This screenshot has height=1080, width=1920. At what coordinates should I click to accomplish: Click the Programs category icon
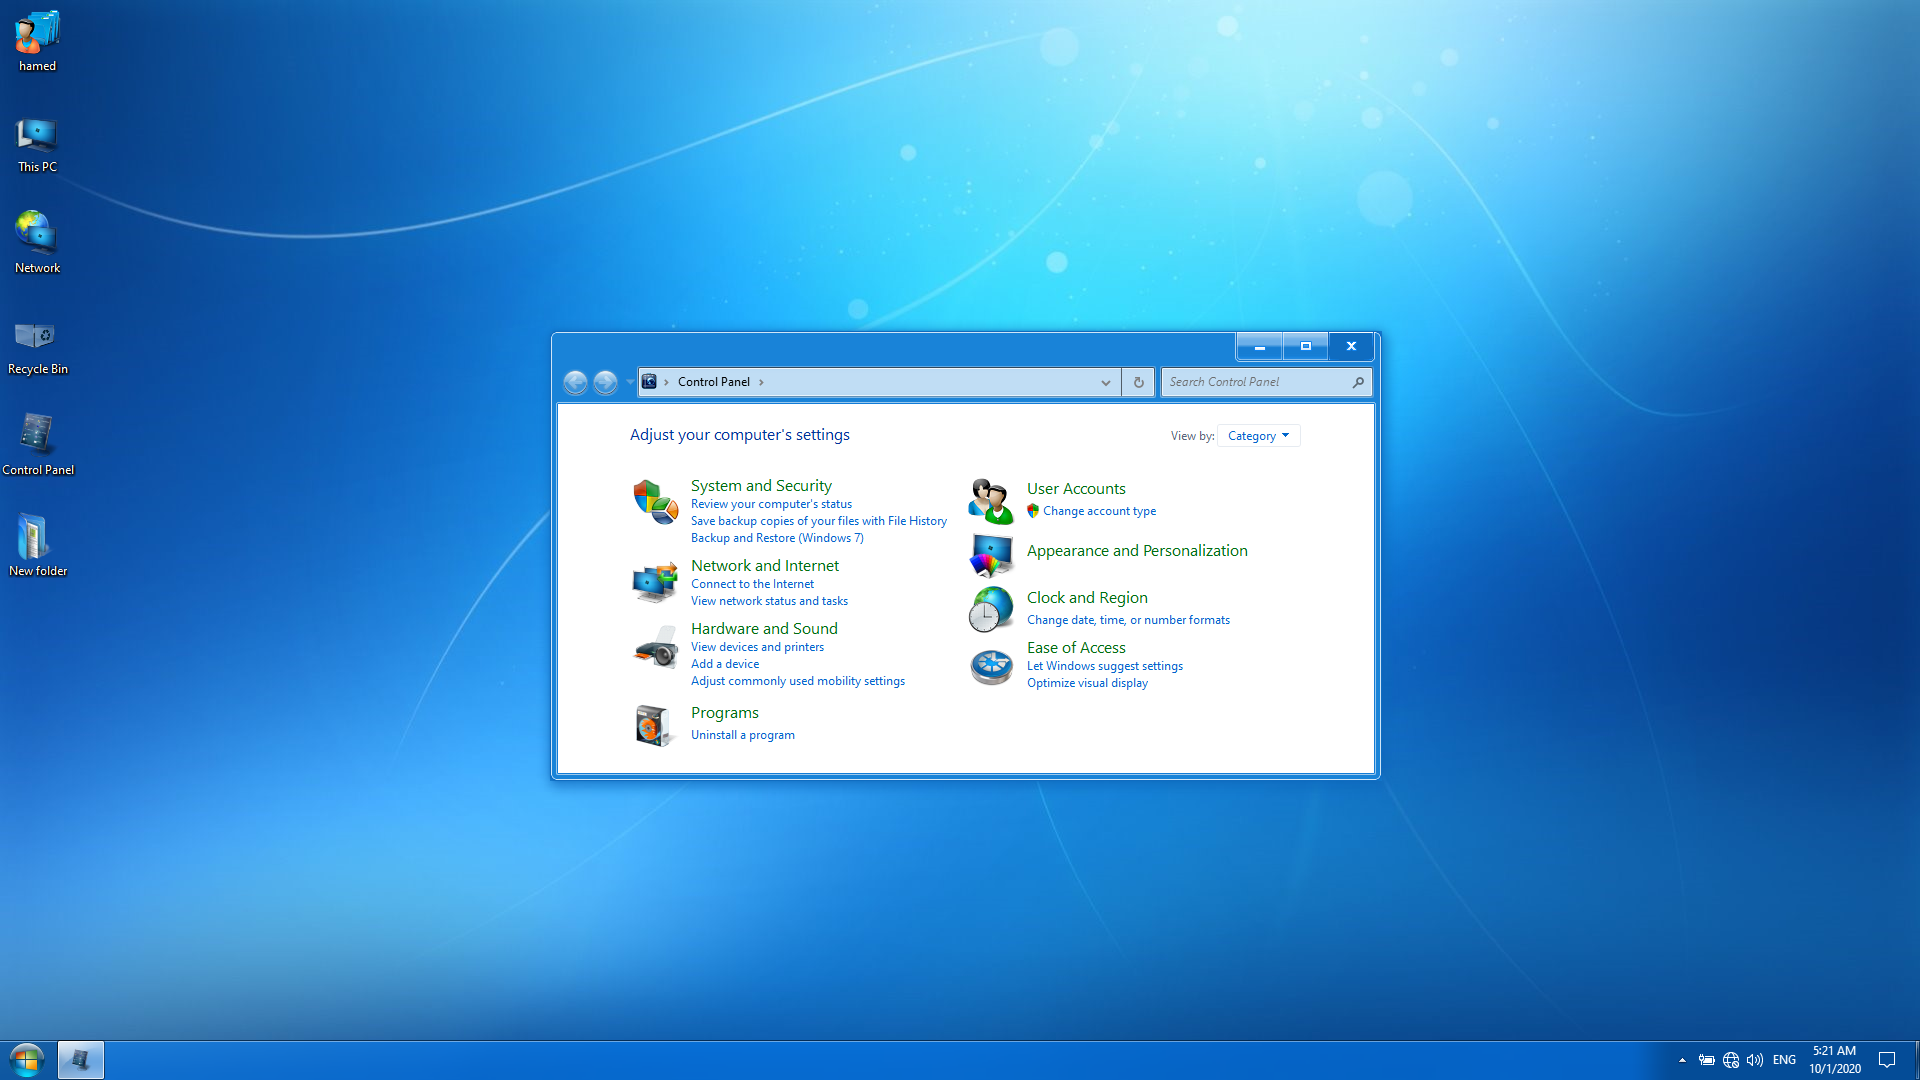tap(653, 725)
